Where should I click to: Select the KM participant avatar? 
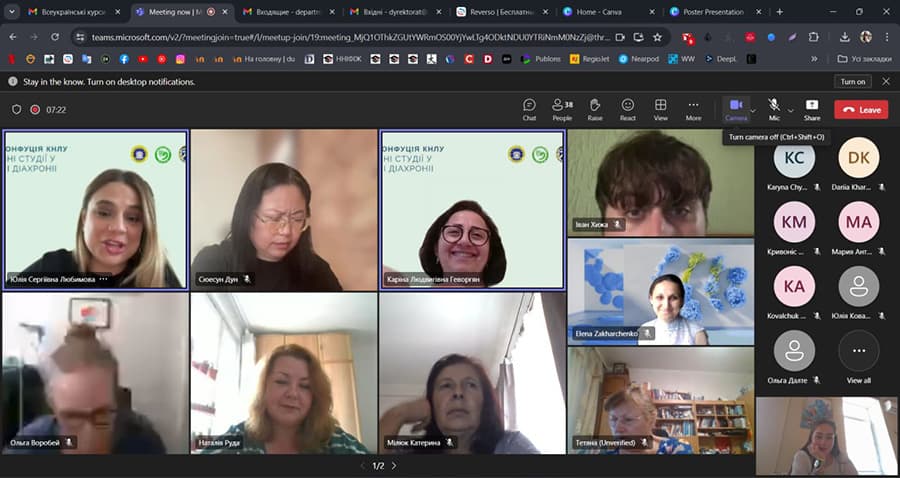(794, 222)
